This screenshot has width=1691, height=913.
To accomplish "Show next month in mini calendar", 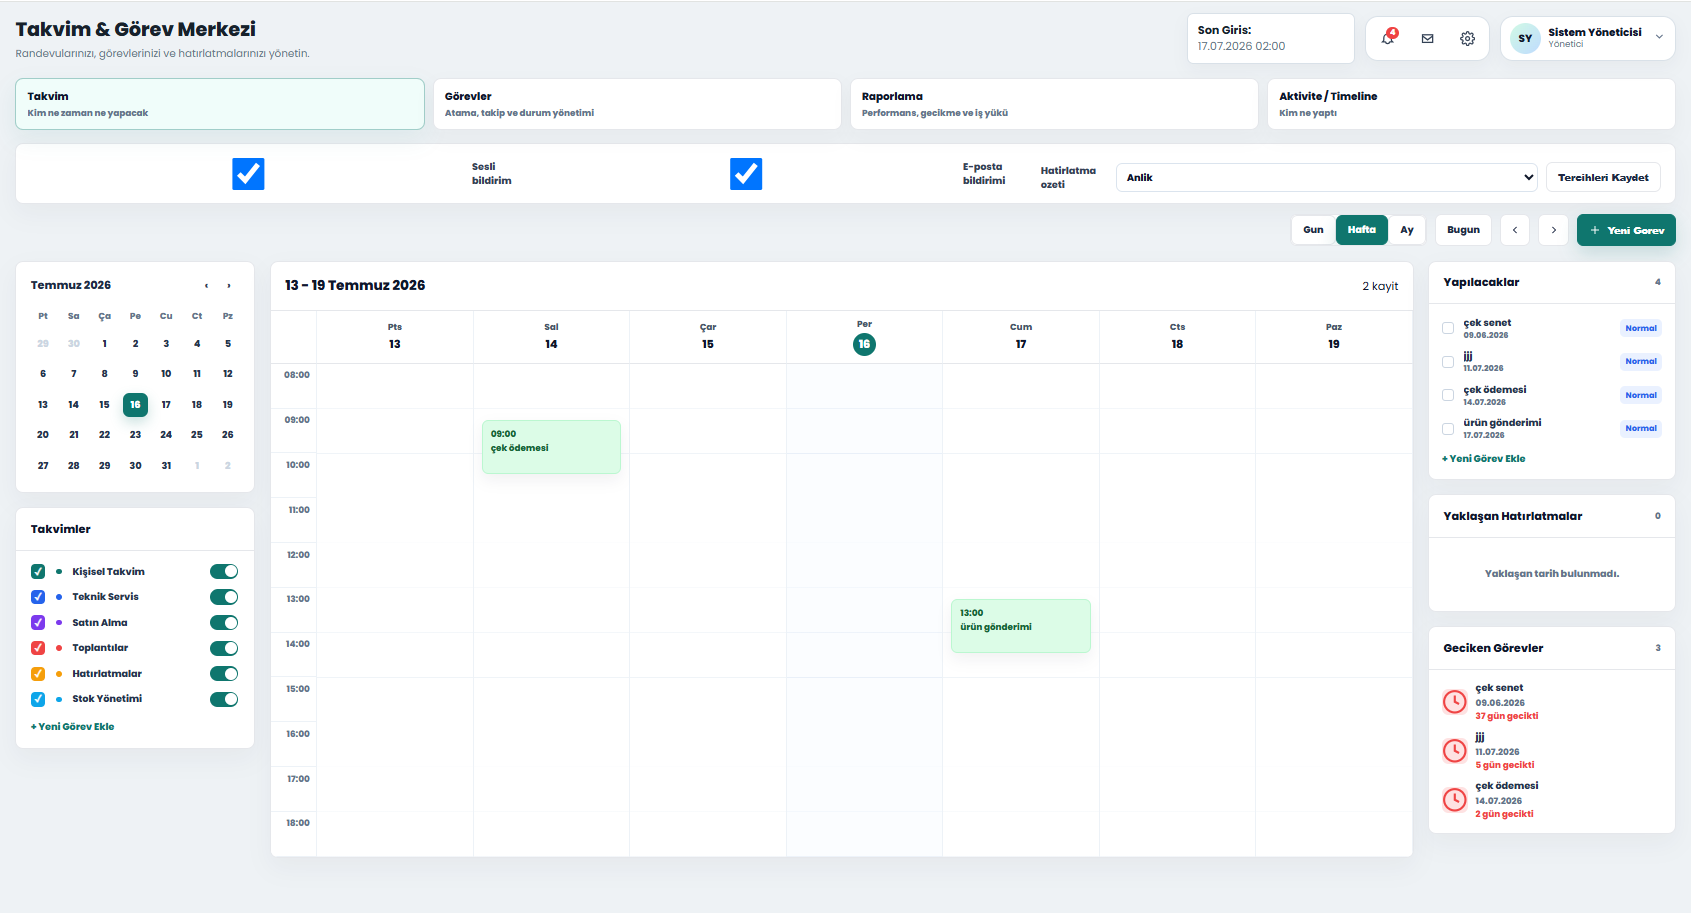I will coord(229,286).
